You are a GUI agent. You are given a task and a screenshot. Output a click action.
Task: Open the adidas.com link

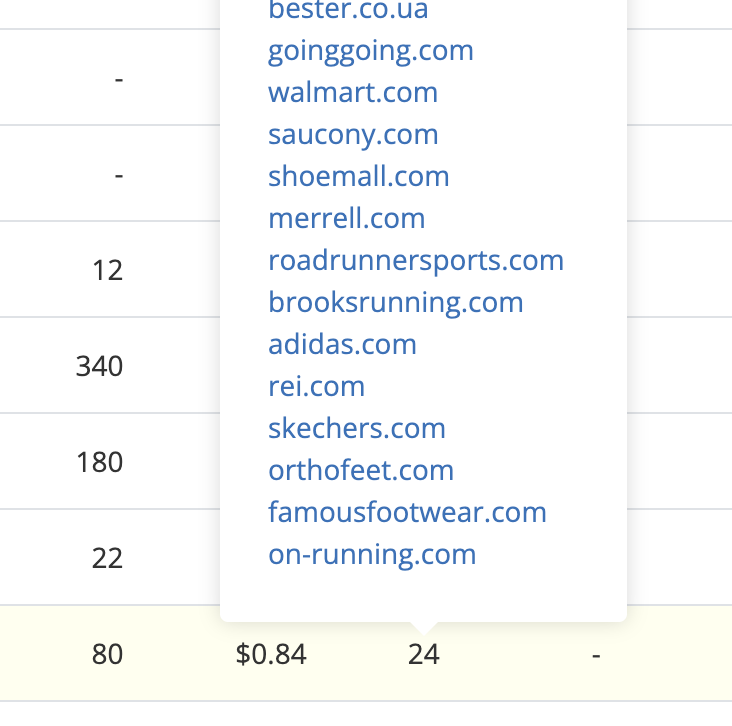tap(342, 345)
